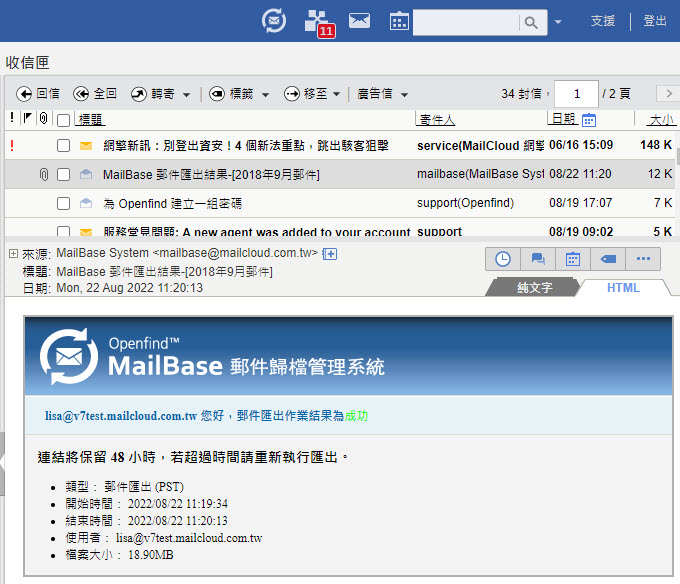Open the date picker calendar icon in header
This screenshot has height=584, width=680.
(x=589, y=120)
